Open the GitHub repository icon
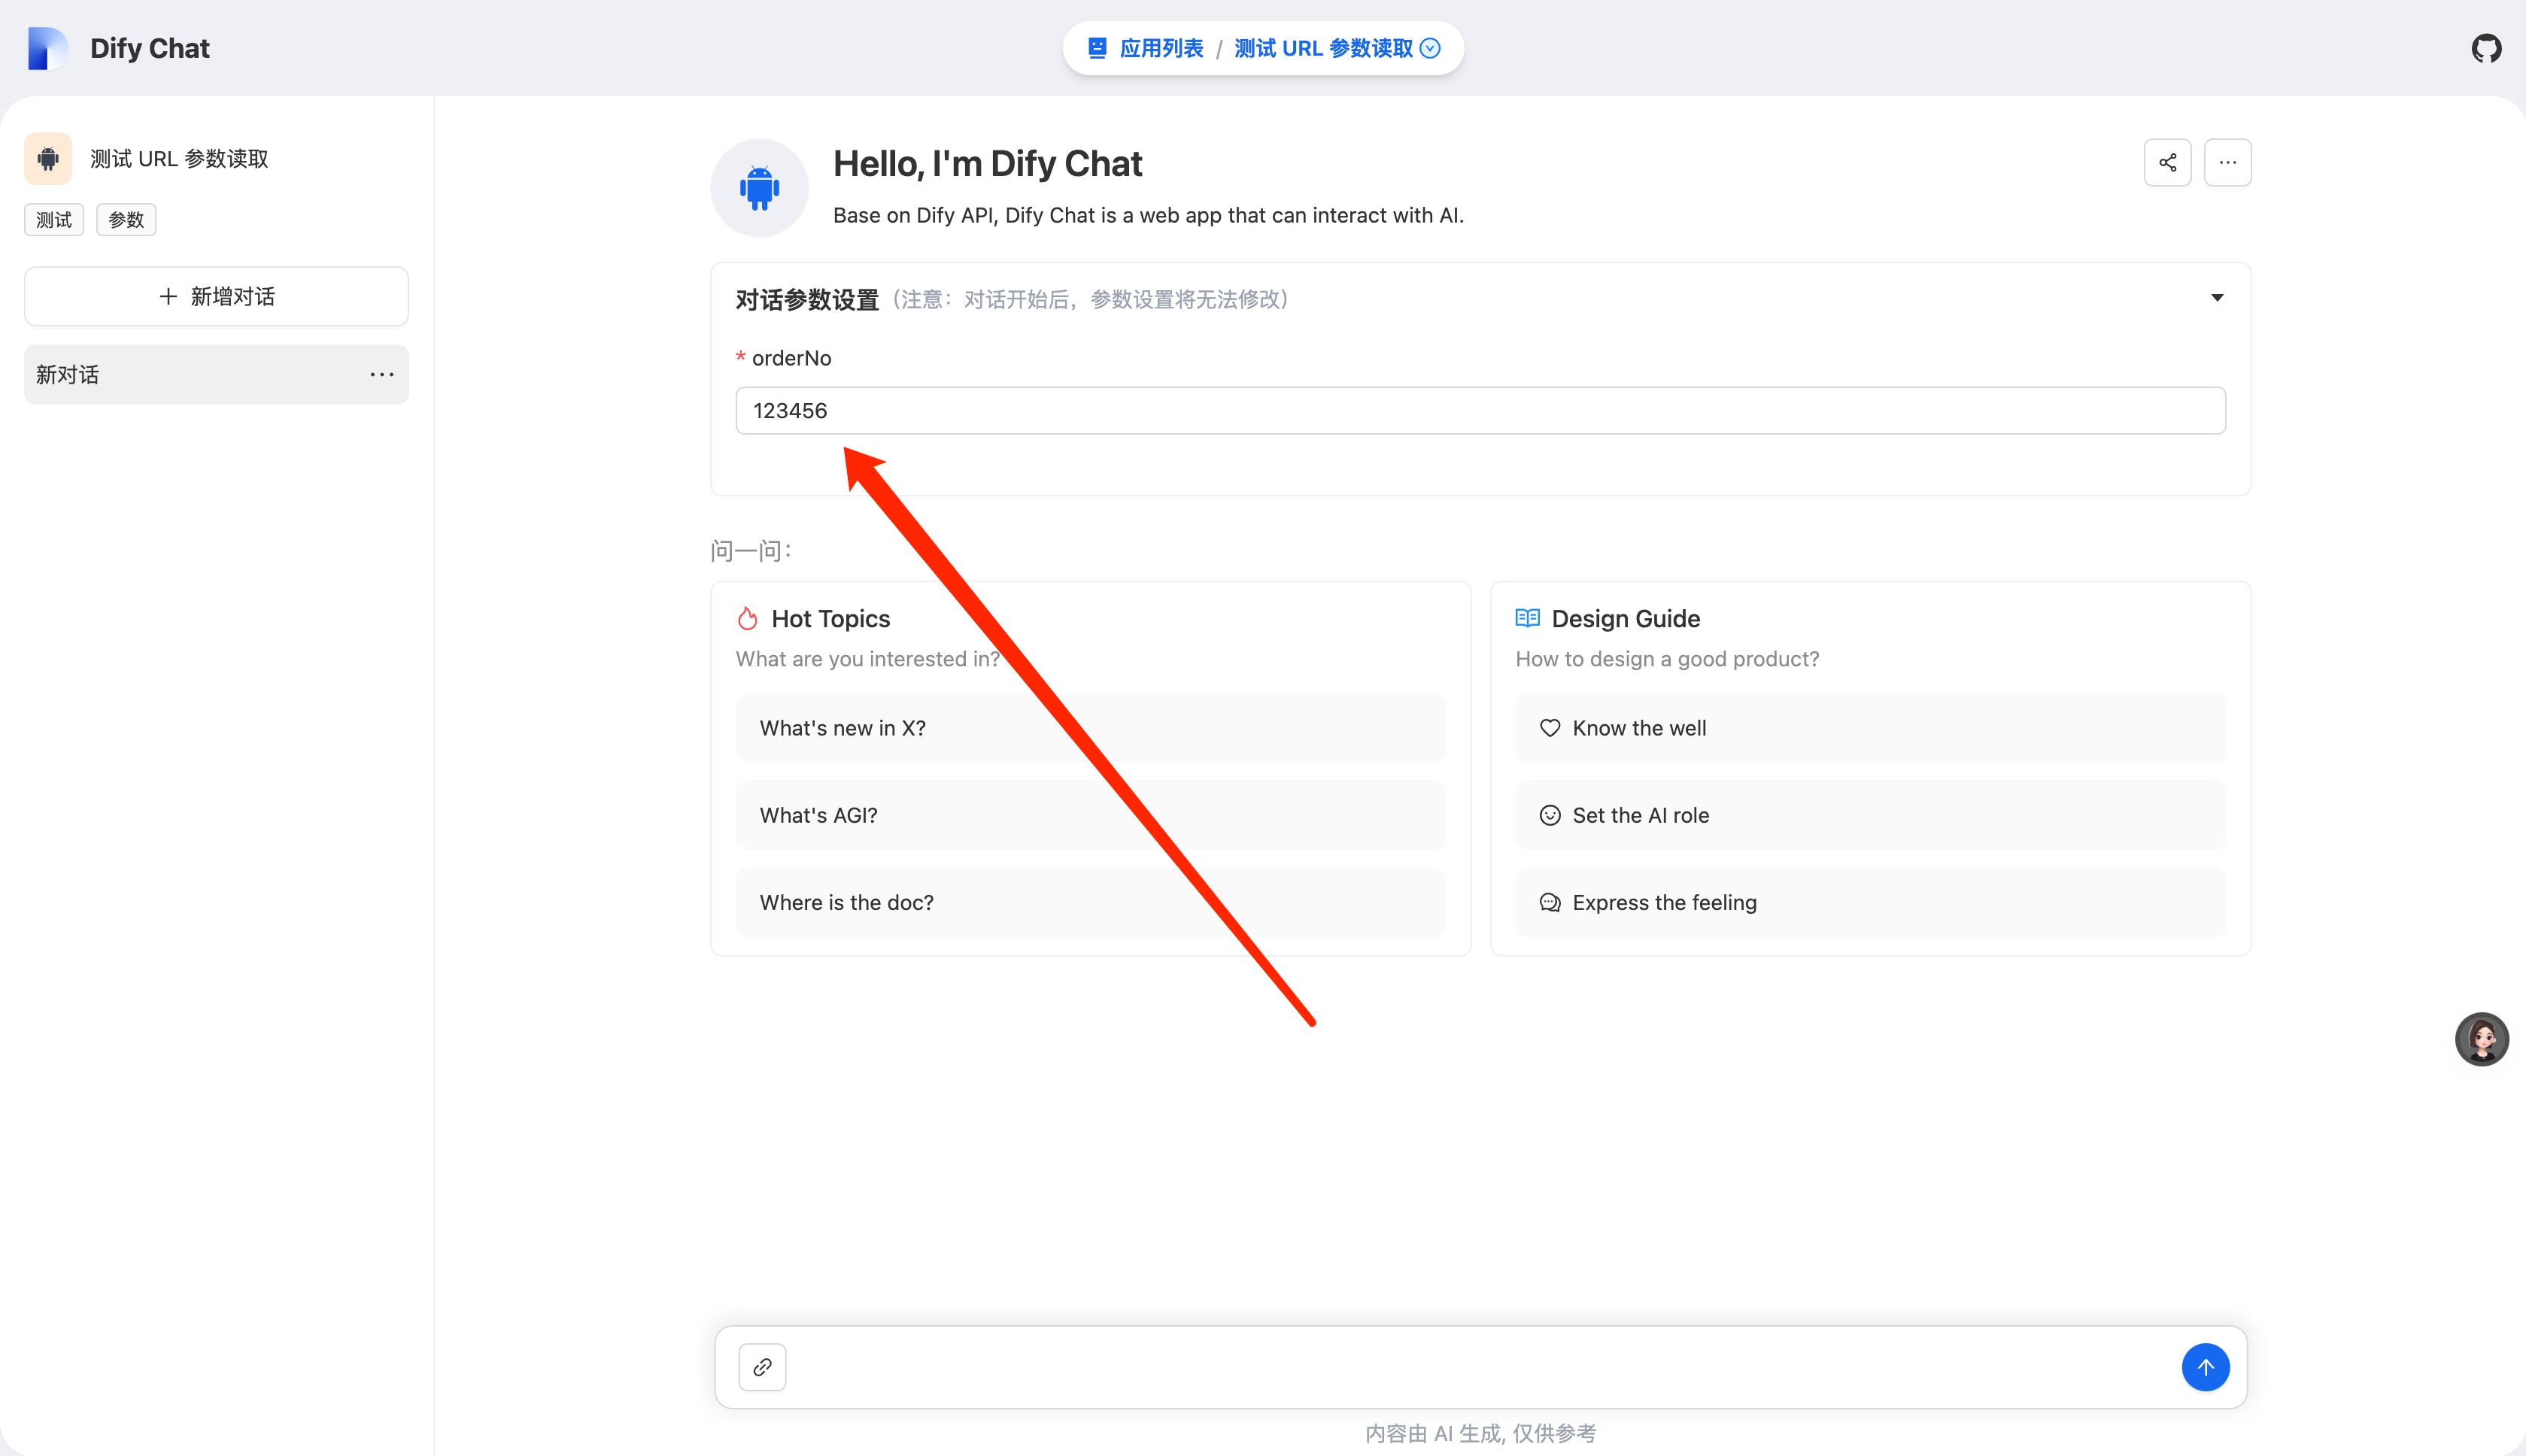Image resolution: width=2526 pixels, height=1456 pixels. point(2485,48)
